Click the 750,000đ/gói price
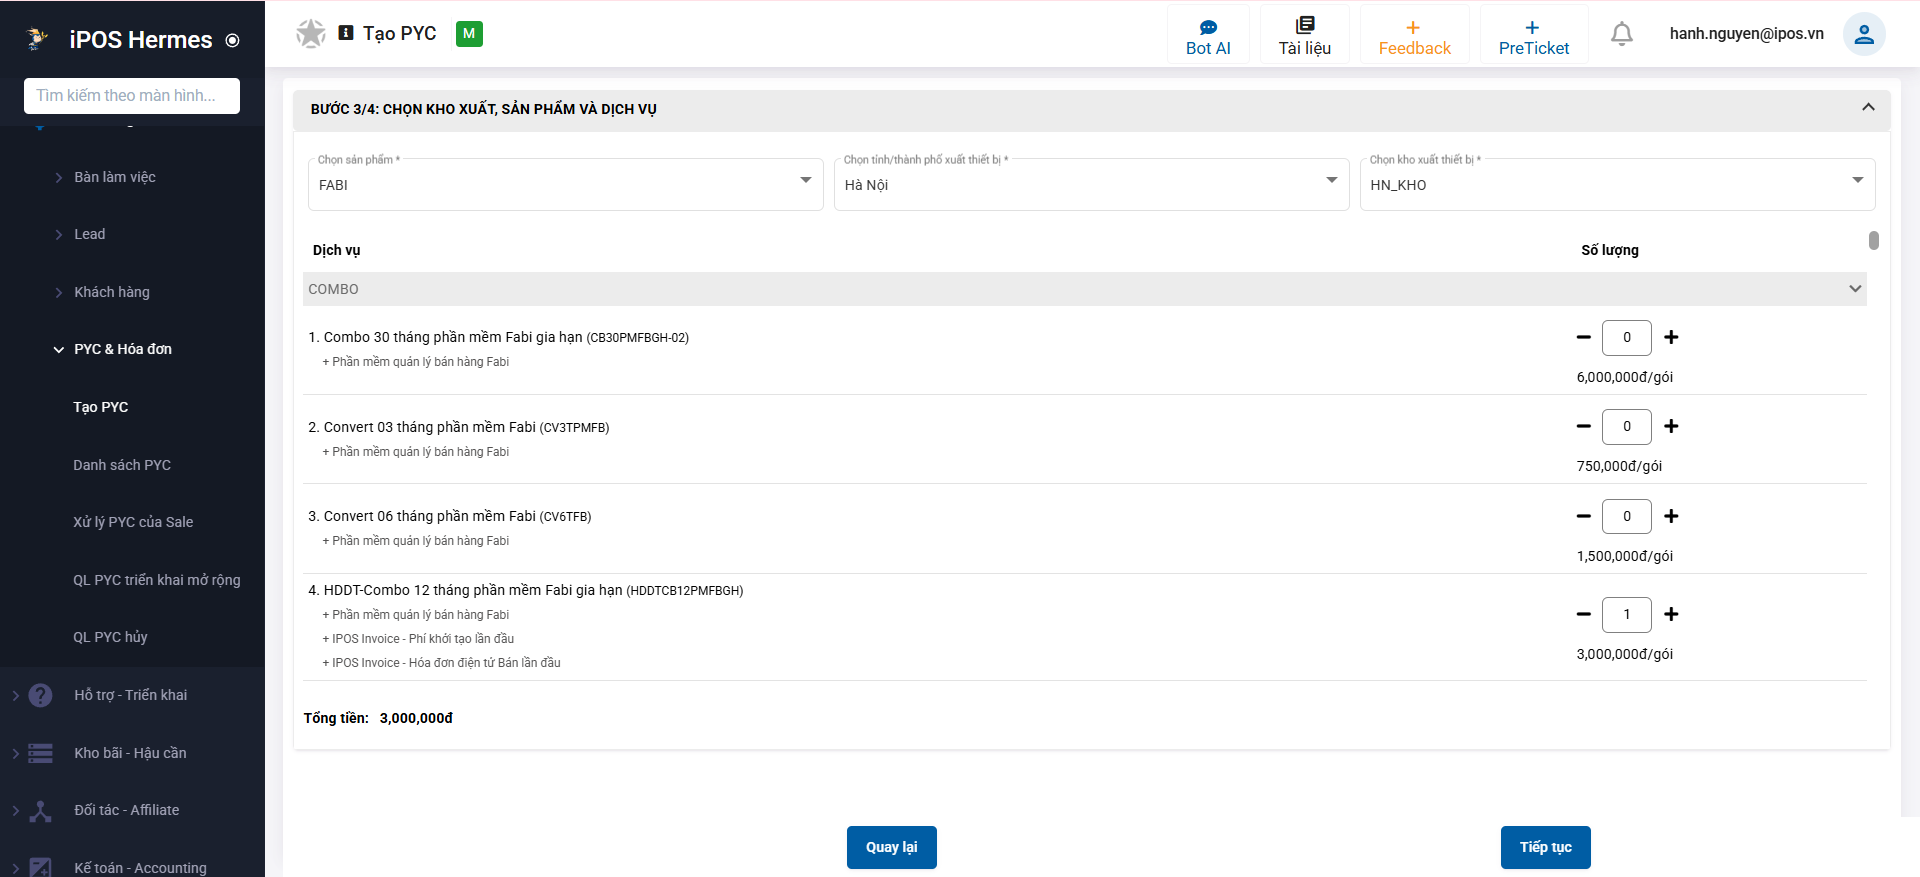Screen dimensions: 1920x877 (x=1620, y=466)
